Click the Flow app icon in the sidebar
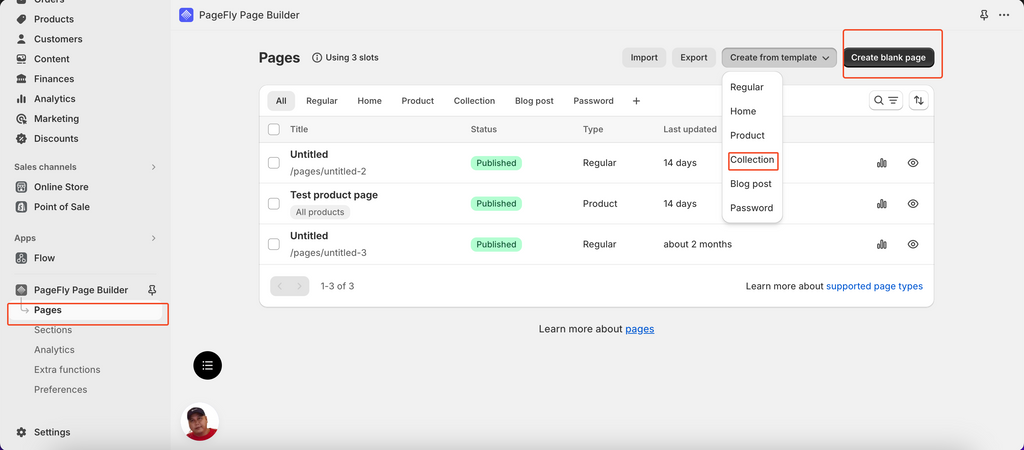 (x=22, y=258)
